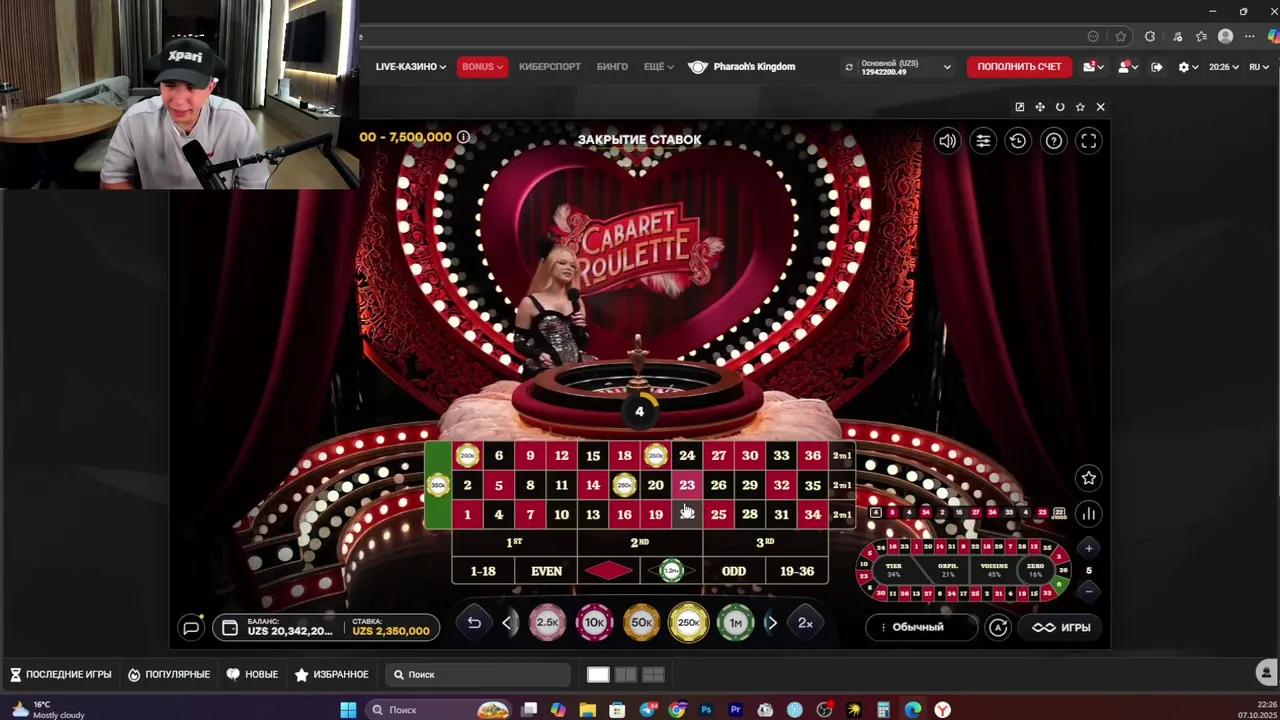Pop out the game window icon

pyautogui.click(x=1019, y=107)
